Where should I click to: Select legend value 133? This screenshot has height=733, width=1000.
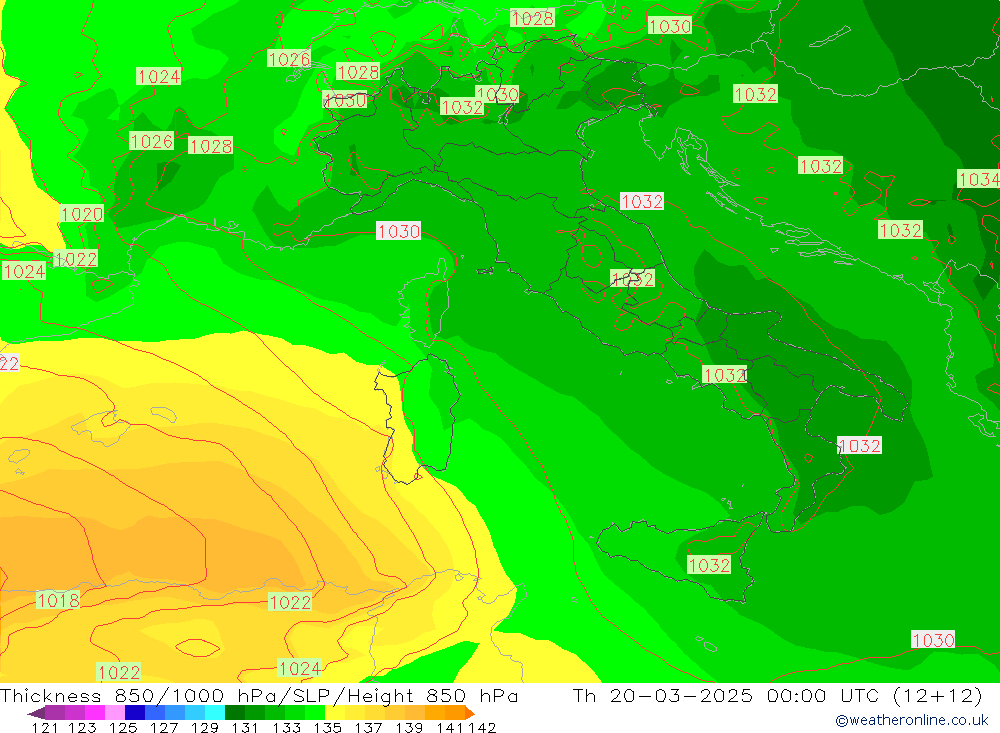pos(286,728)
